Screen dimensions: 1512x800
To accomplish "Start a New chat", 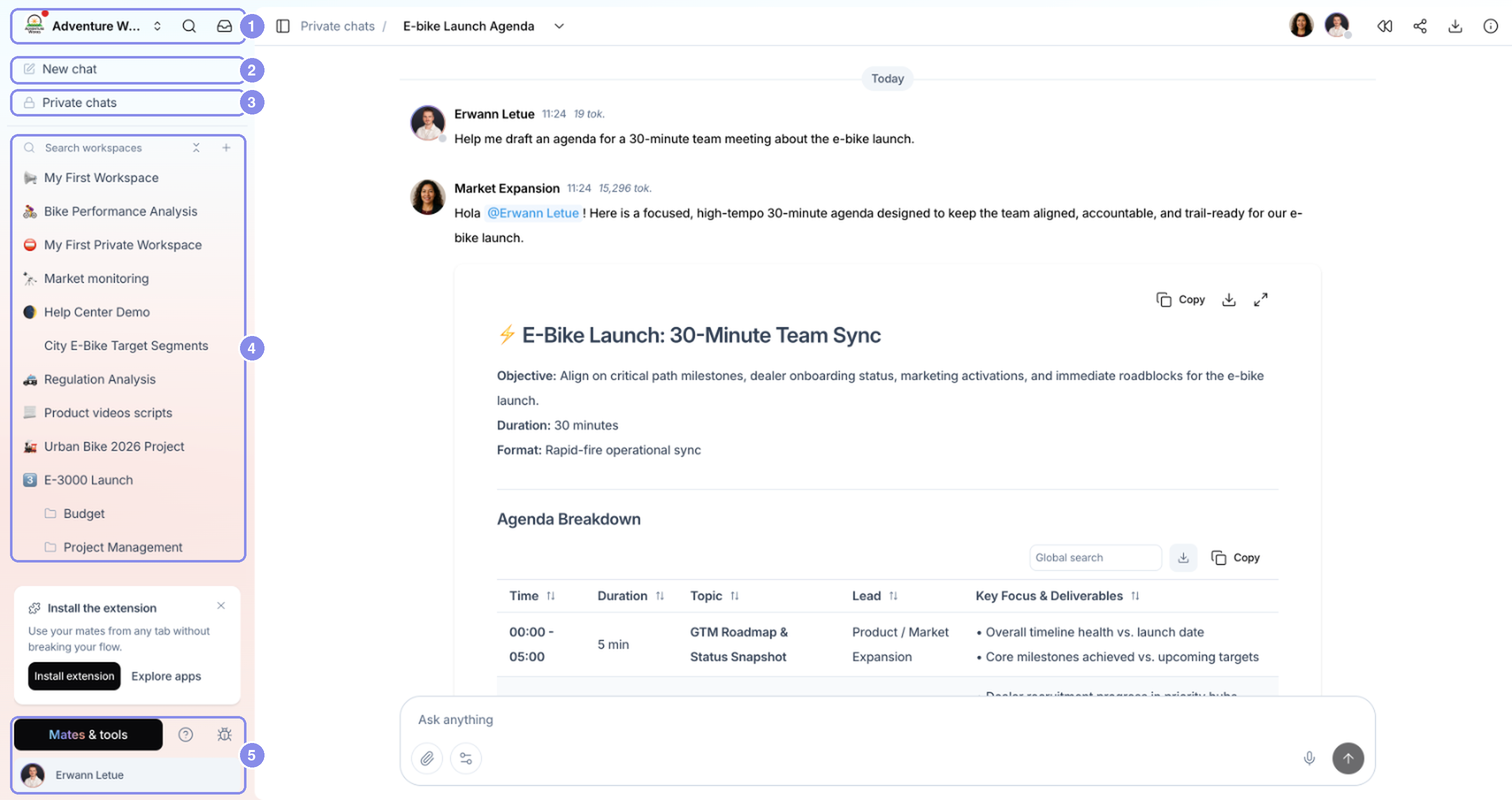I will [x=127, y=69].
